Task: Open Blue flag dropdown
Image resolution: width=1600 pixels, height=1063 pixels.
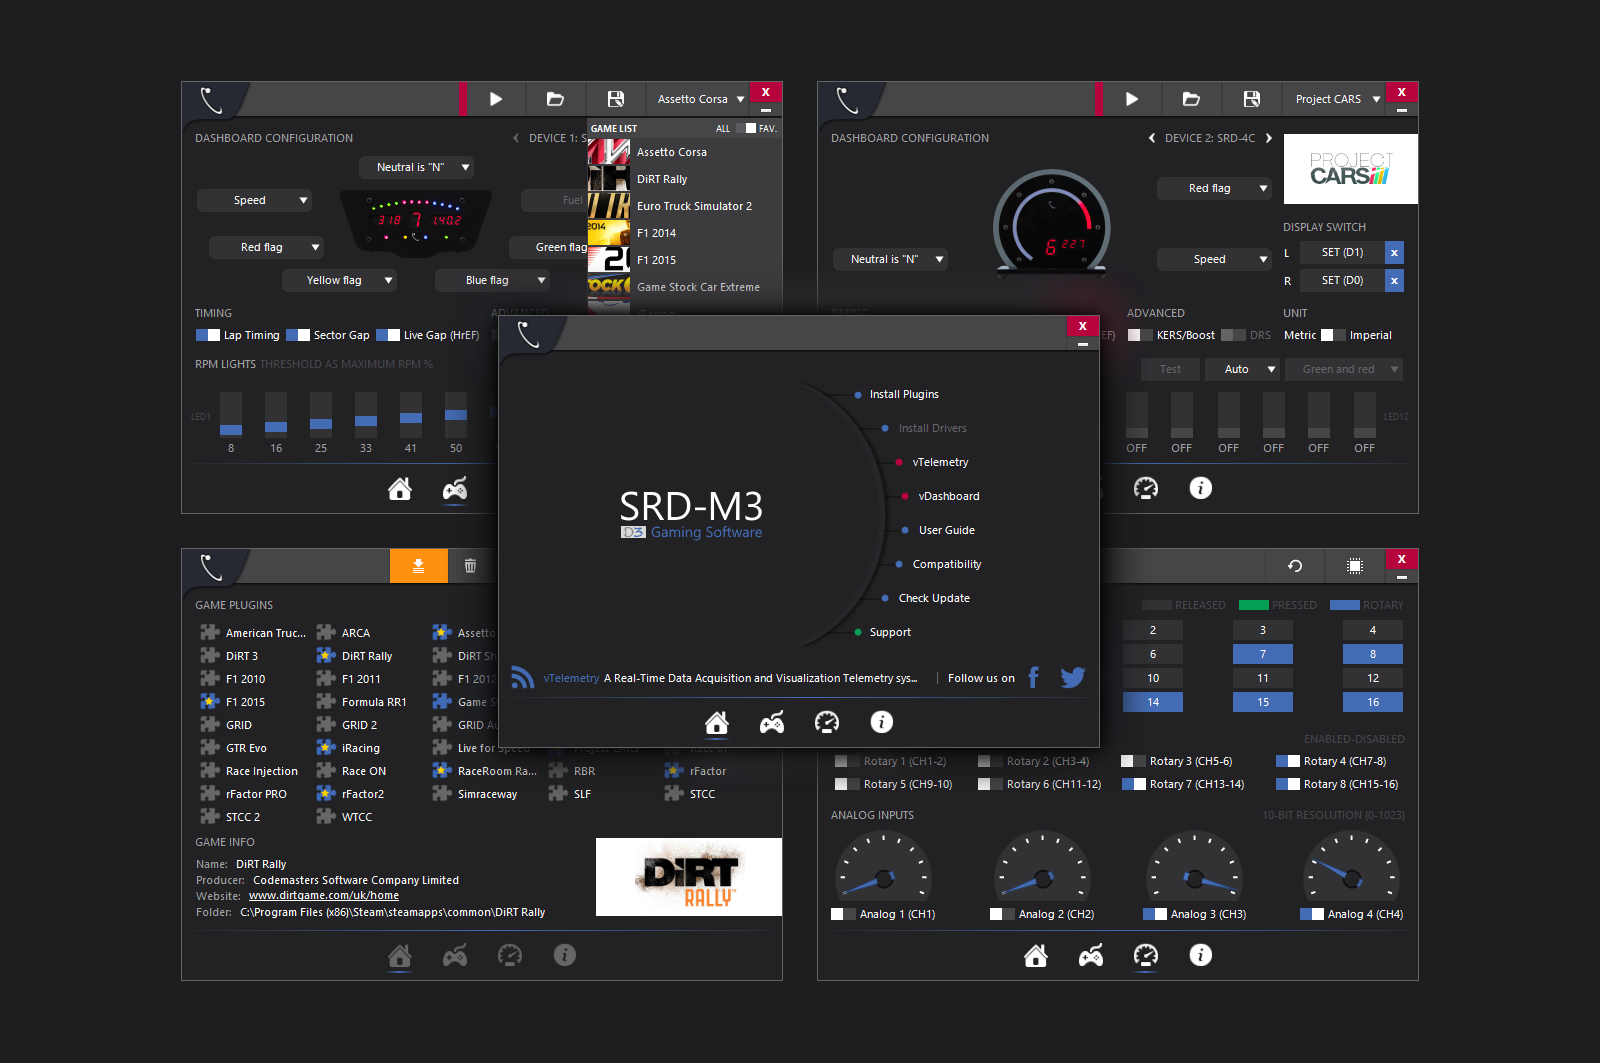Action: 493,280
